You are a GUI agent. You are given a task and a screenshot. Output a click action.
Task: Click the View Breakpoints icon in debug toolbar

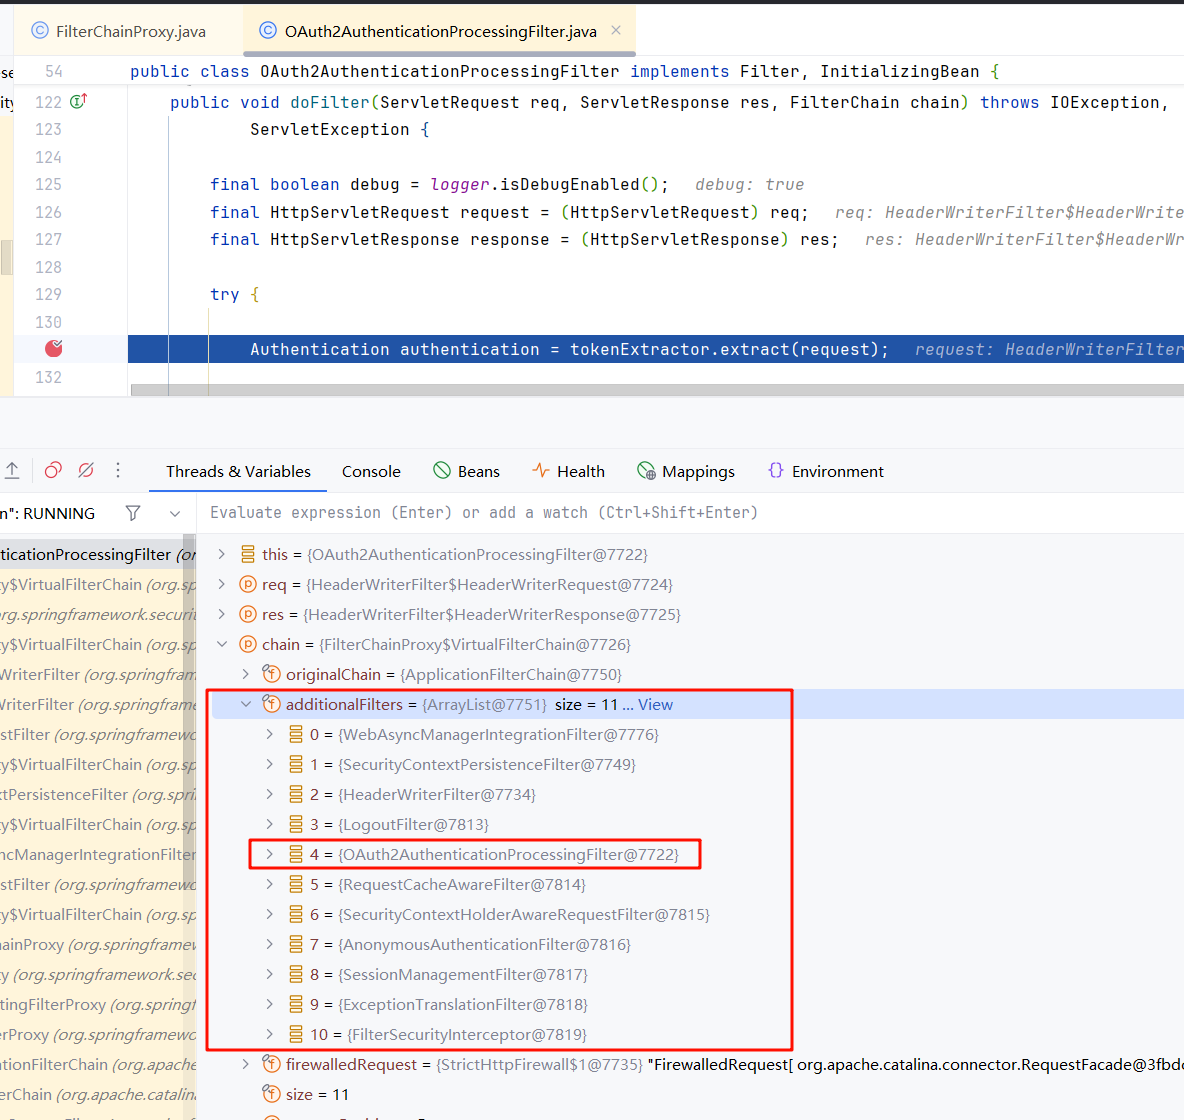[53, 471]
